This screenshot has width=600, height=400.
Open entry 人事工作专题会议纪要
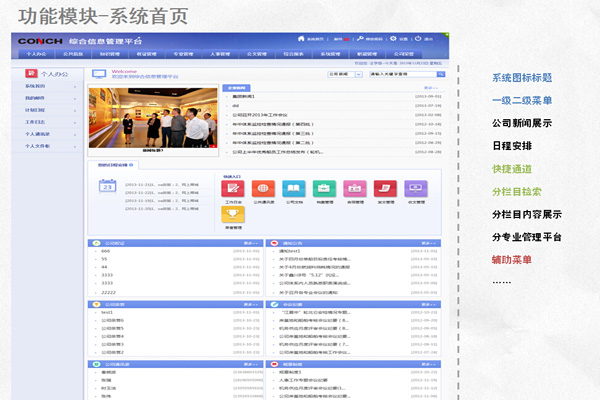click(303, 380)
